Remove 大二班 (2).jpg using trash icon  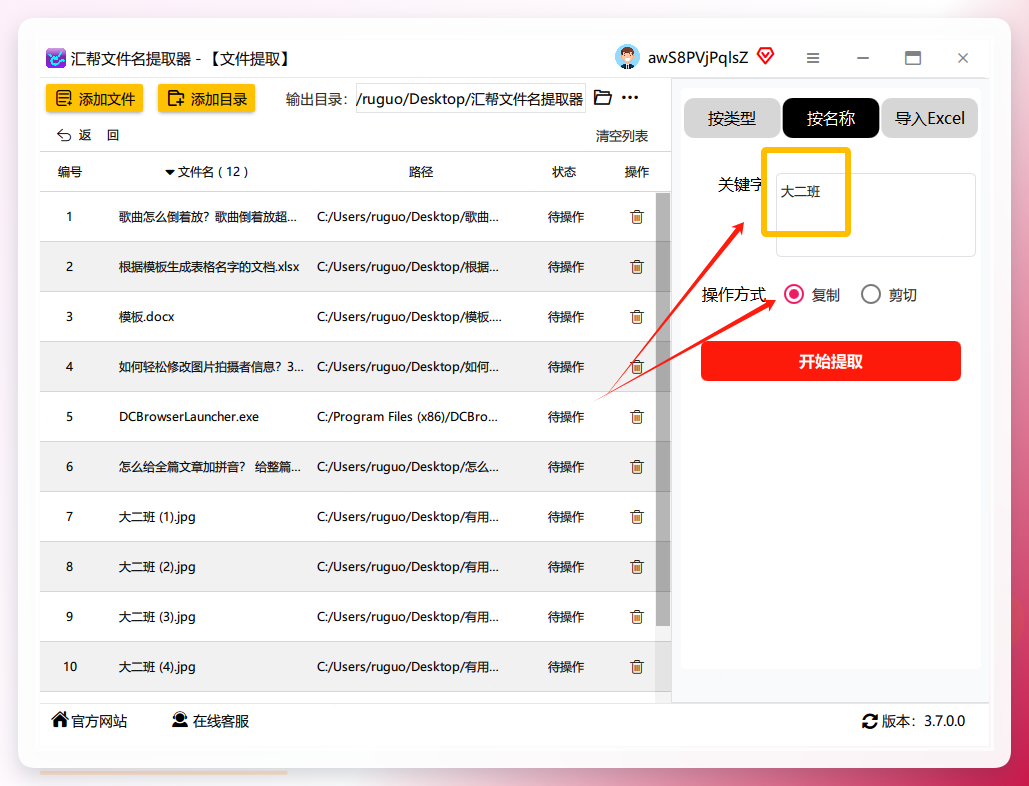pos(637,567)
